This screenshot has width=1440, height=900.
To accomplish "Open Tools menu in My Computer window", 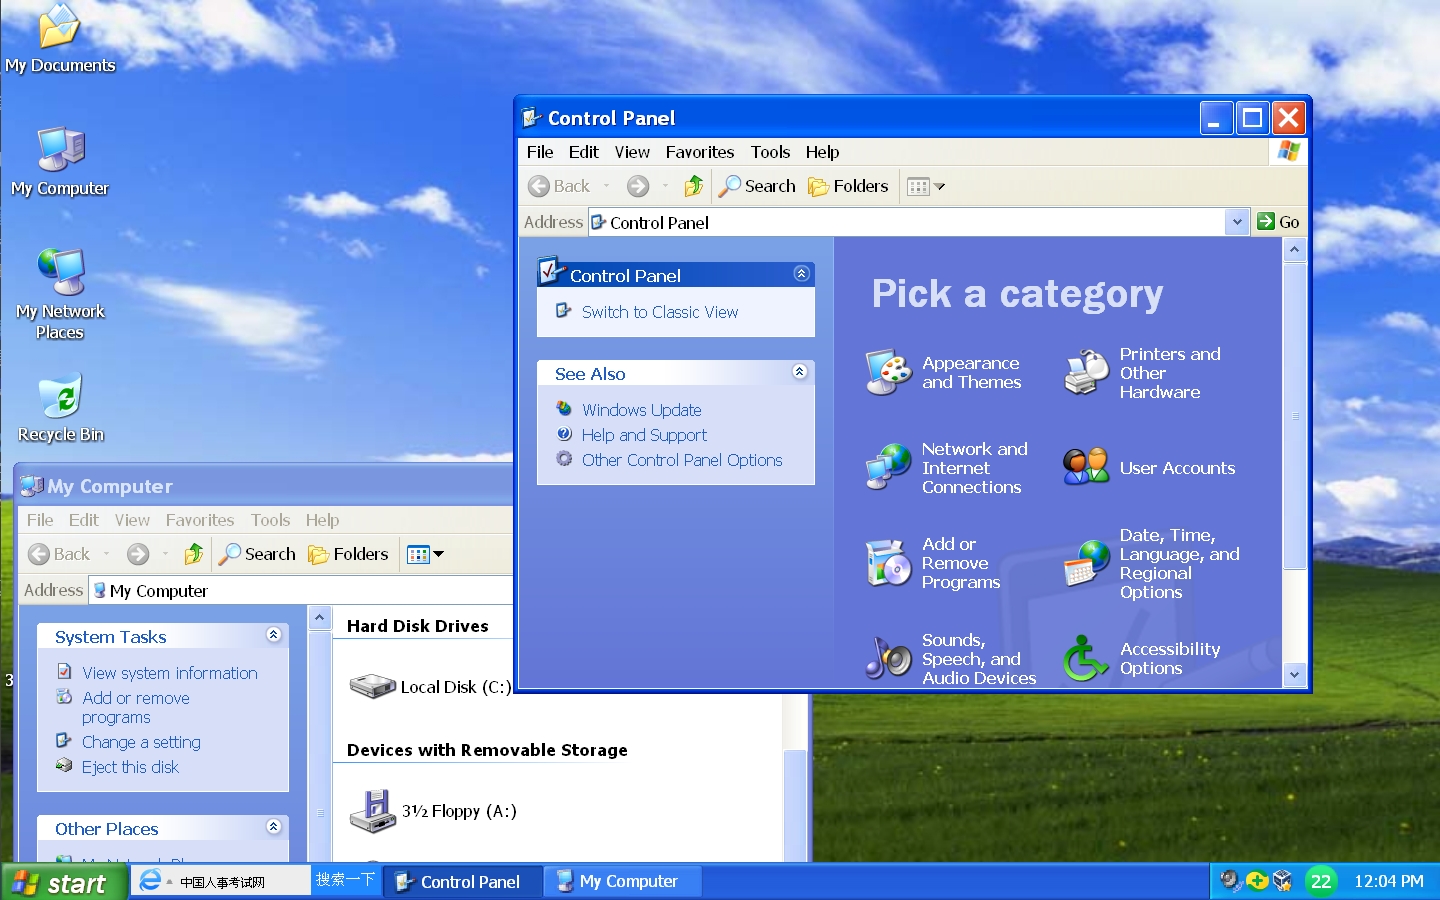I will pos(270,520).
